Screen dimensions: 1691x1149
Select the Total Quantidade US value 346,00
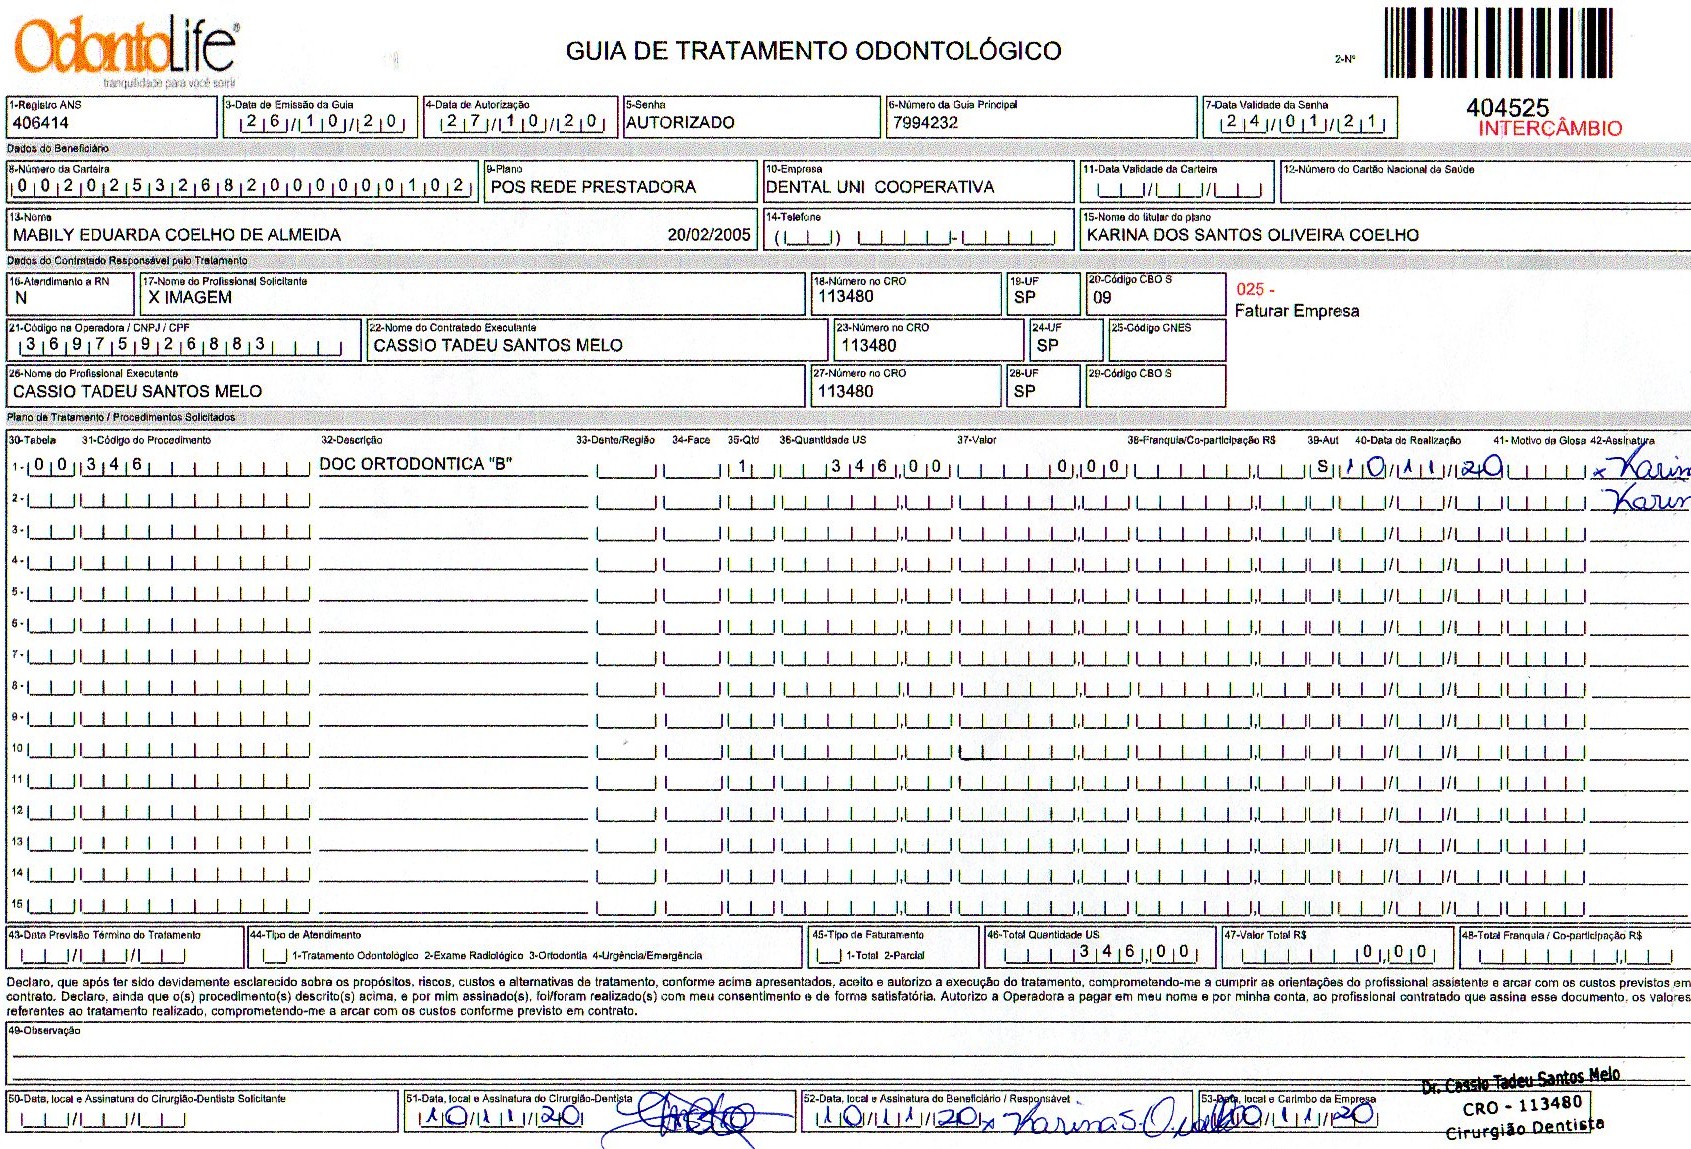tap(1135, 952)
